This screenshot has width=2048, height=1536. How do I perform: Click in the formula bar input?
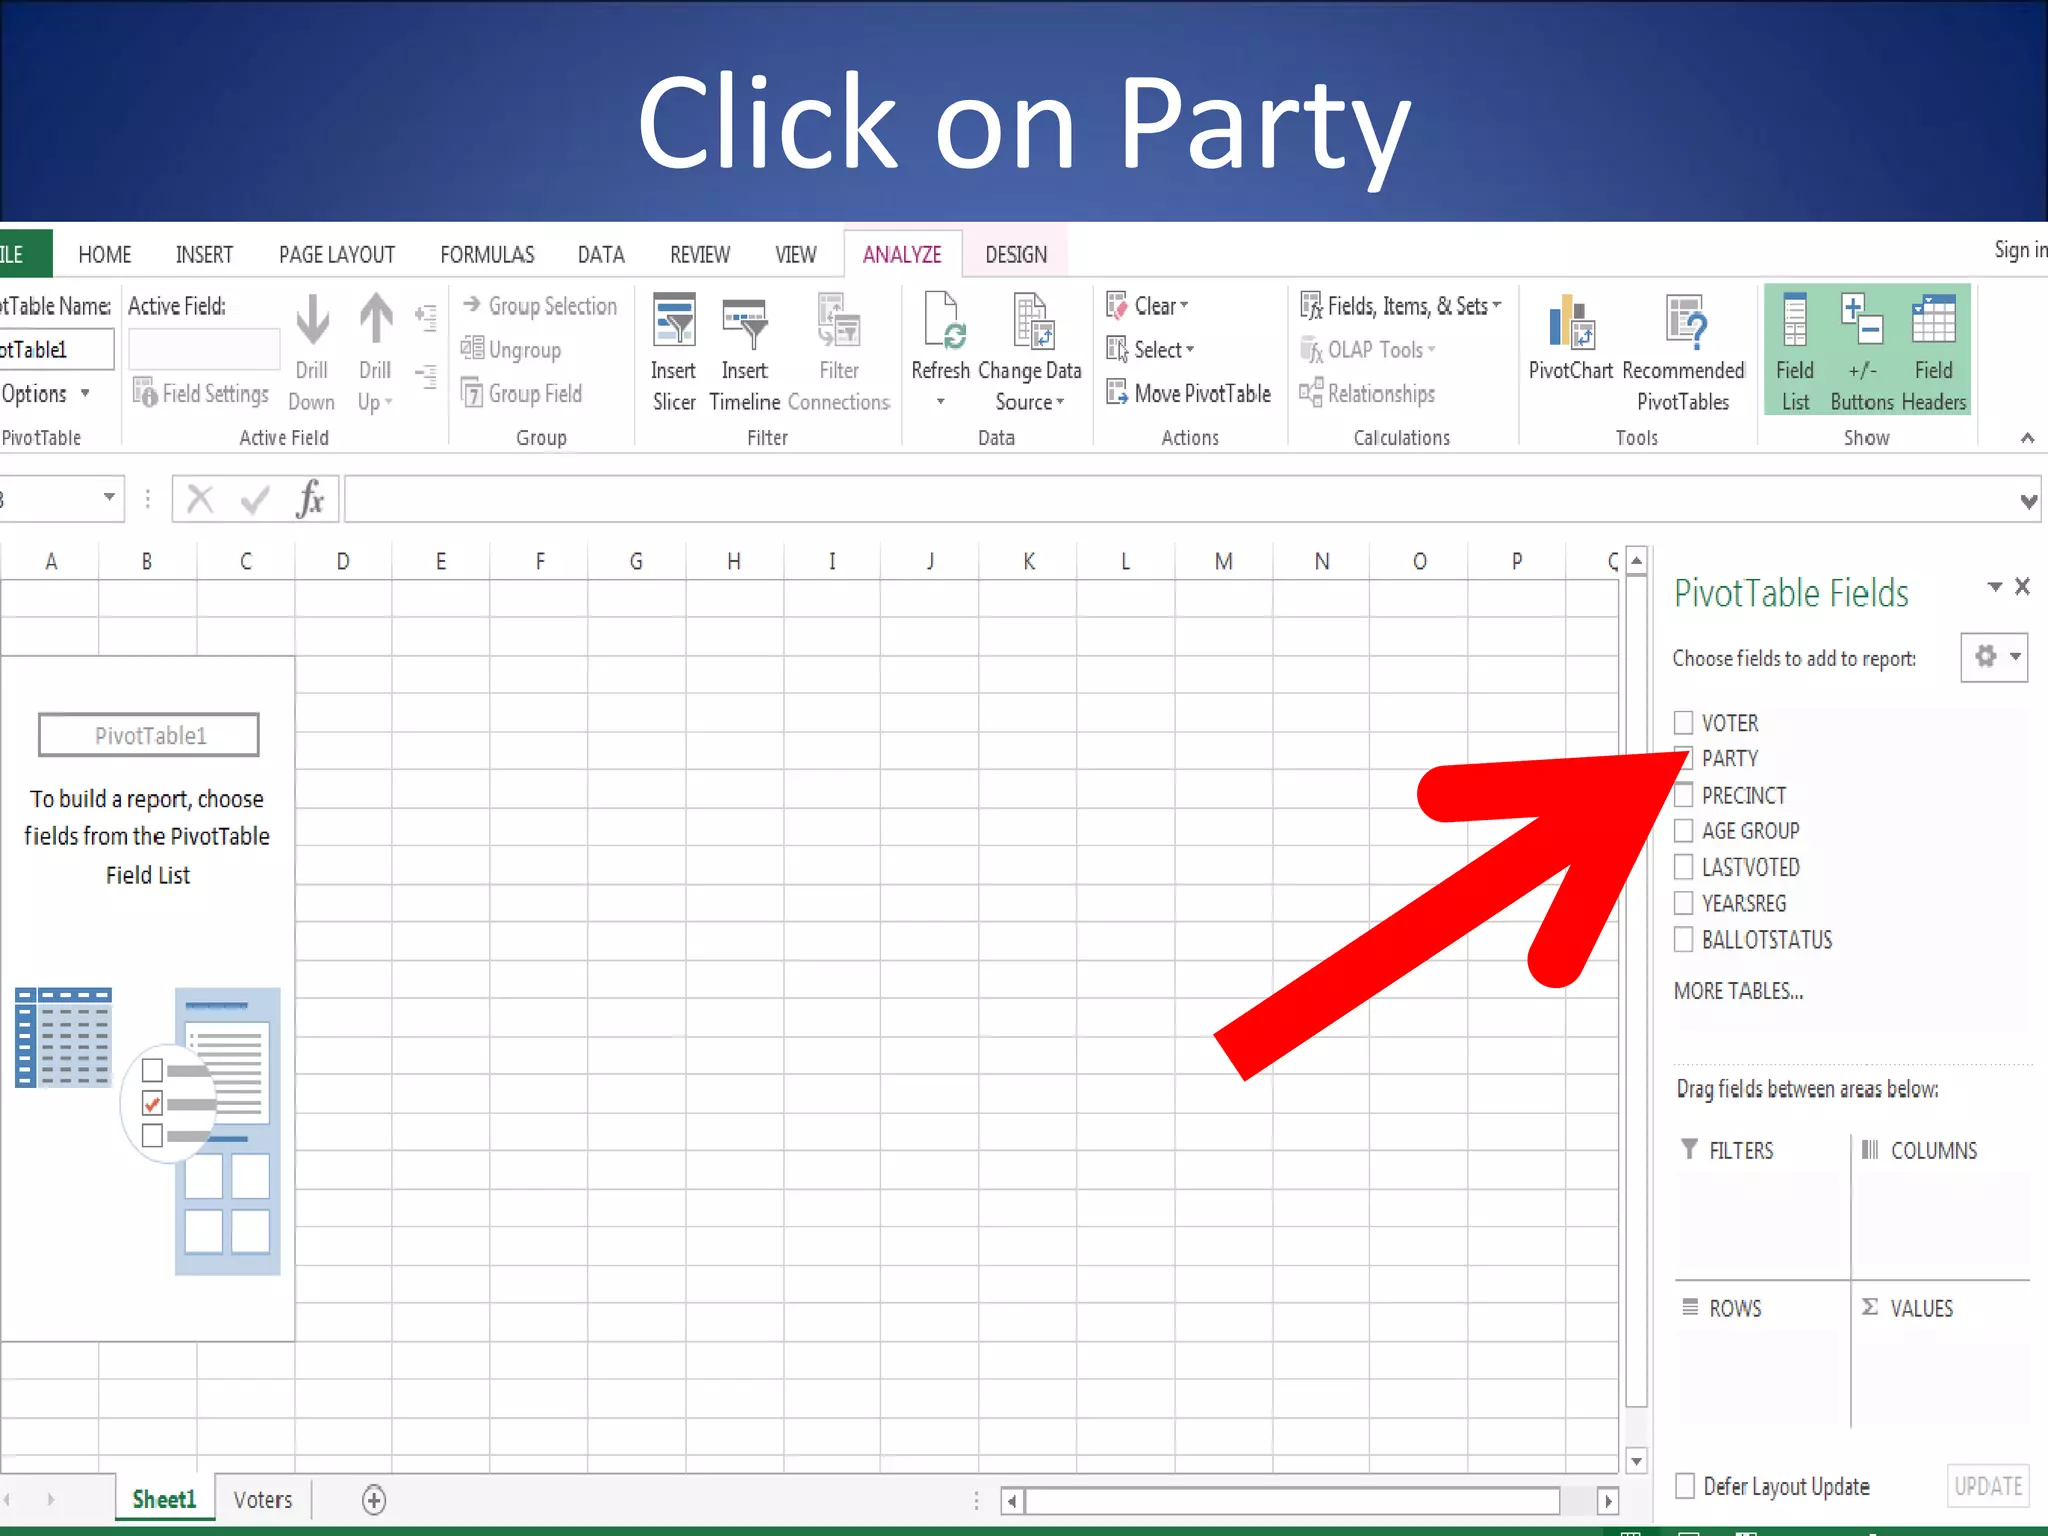(x=1180, y=499)
